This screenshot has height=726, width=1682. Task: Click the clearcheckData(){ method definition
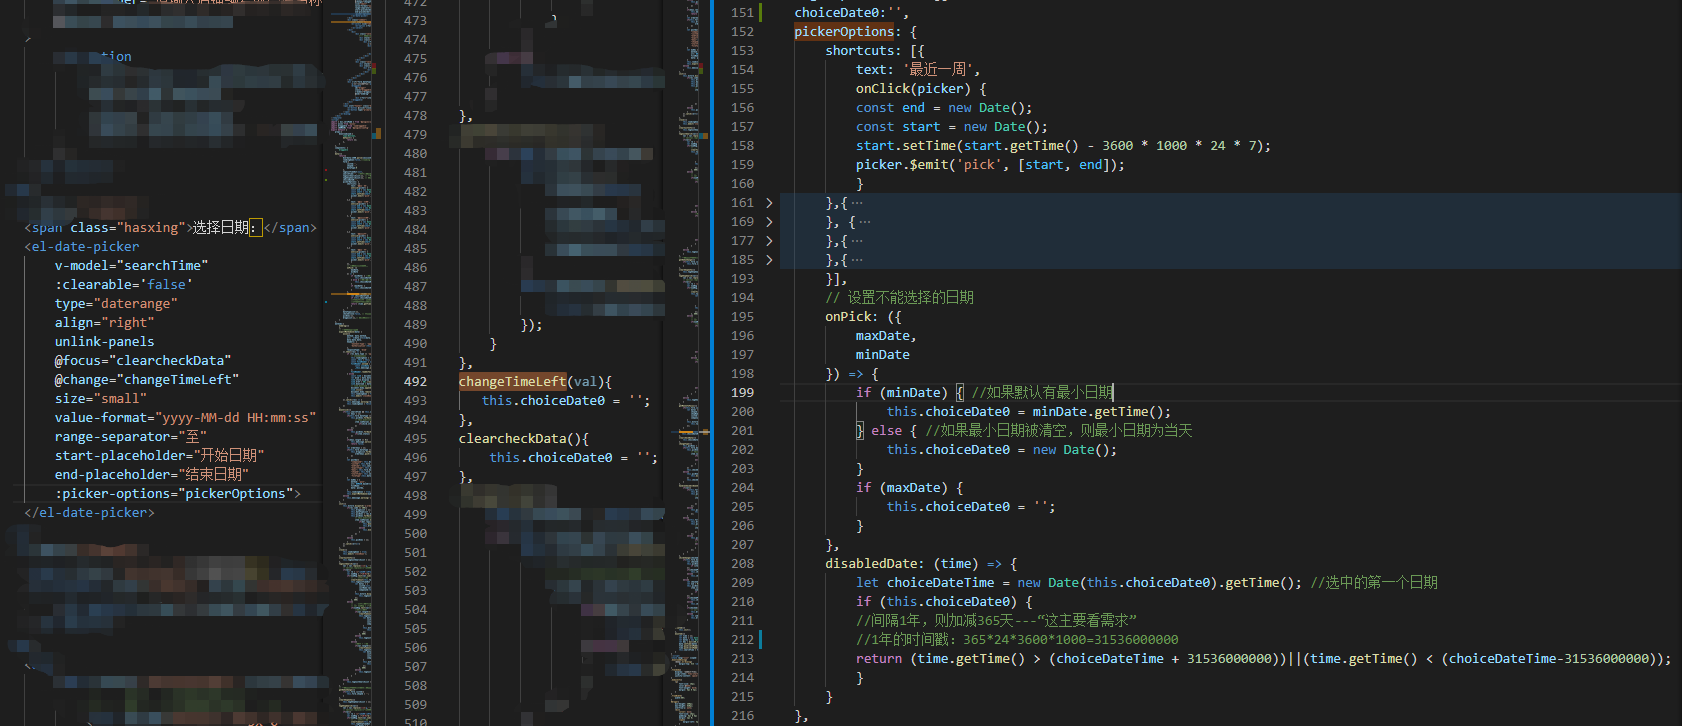[x=524, y=439]
